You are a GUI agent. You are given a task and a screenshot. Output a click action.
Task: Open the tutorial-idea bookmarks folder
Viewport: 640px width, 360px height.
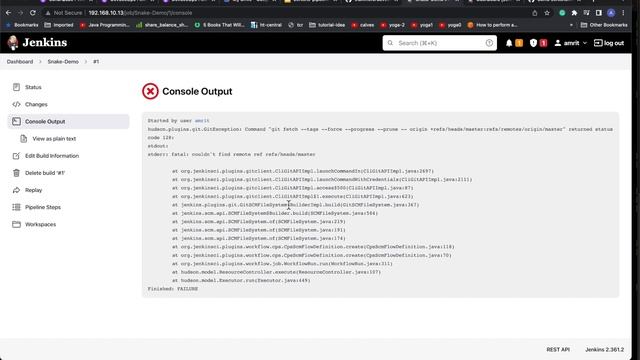pyautogui.click(x=327, y=25)
